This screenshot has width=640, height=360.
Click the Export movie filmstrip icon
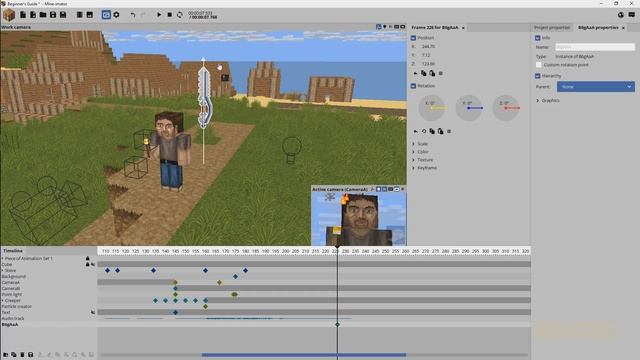point(80,15)
